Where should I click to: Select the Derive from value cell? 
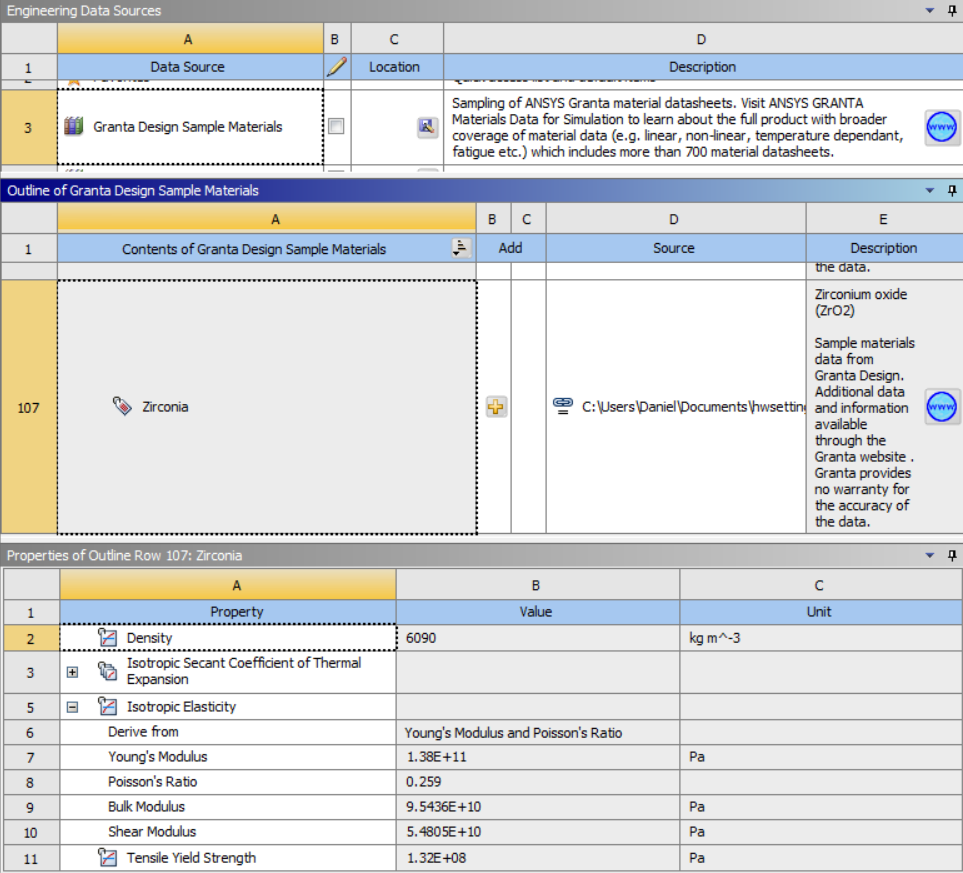537,733
